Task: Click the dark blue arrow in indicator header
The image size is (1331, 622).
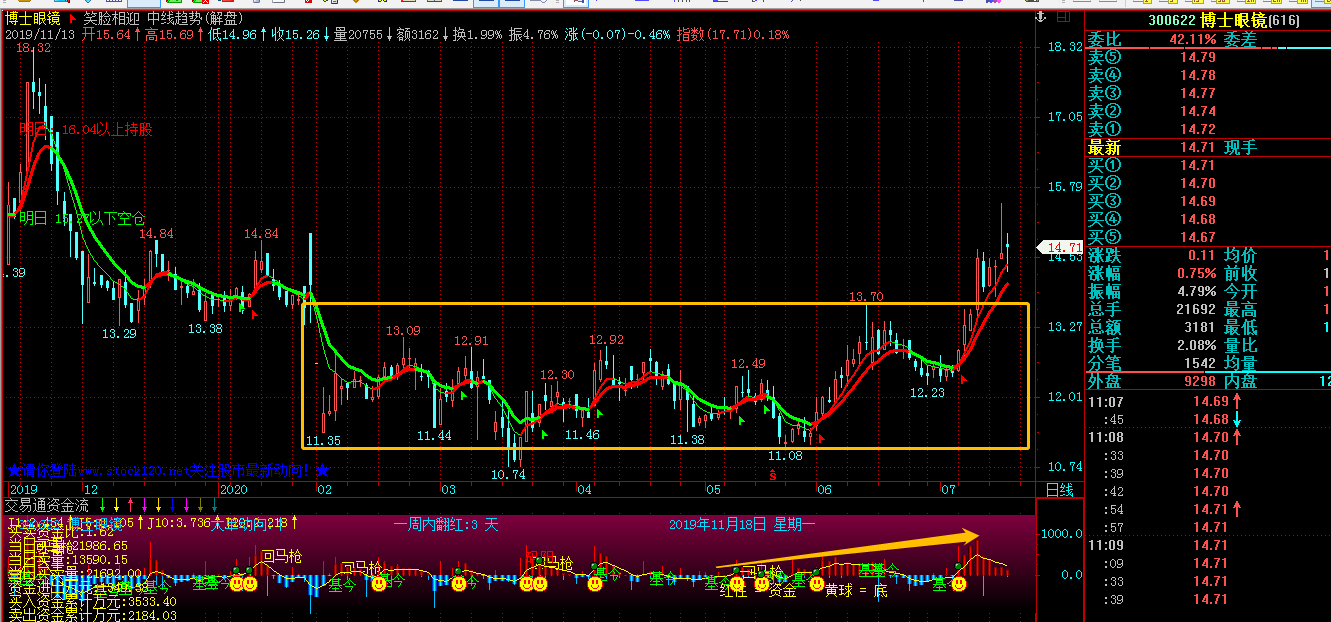Action: [x=172, y=505]
